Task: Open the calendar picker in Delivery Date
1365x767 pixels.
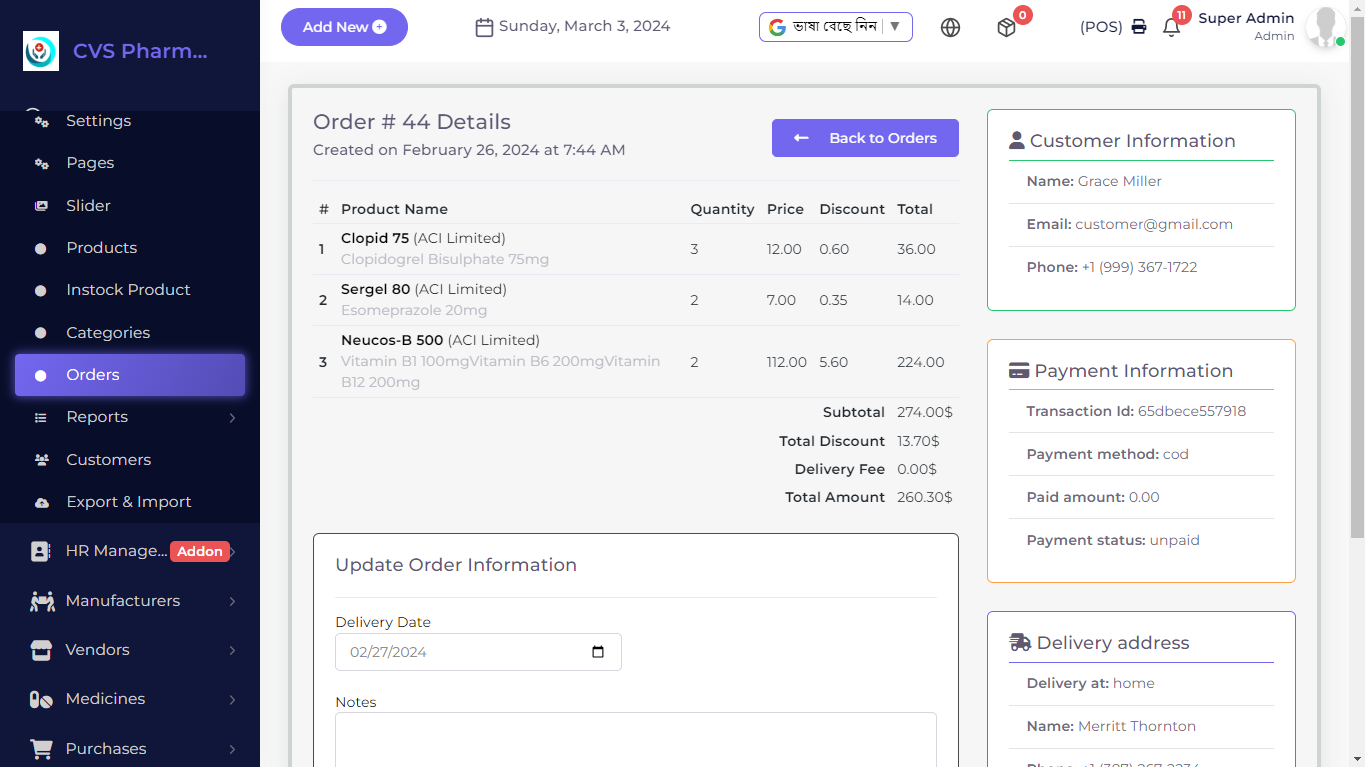Action: click(x=598, y=652)
